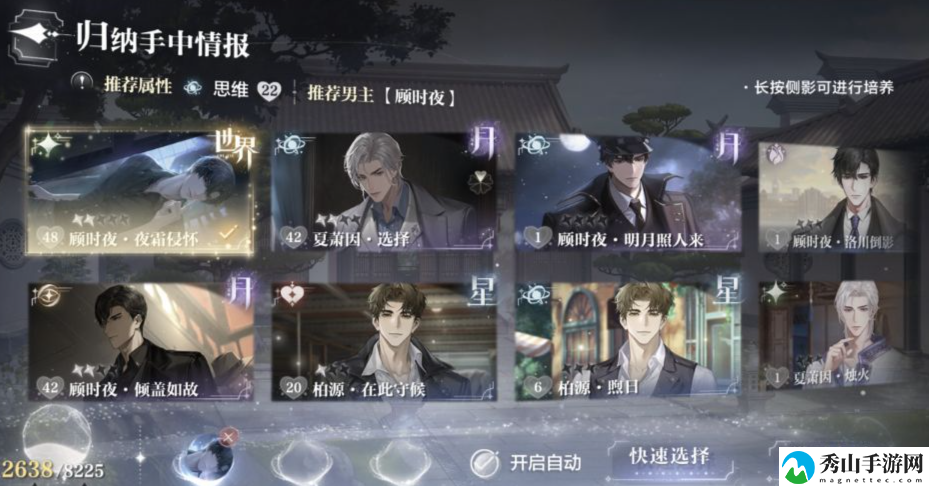Pick the 夏萧因·烛火 card
This screenshot has width=929, height=486.
coord(832,335)
